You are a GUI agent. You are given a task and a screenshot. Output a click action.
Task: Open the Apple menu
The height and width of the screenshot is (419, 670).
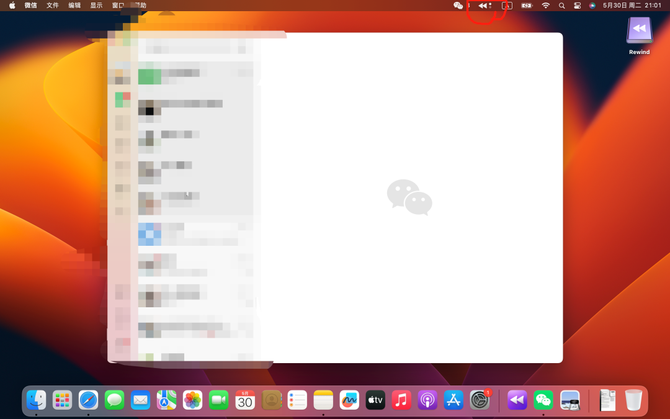click(12, 6)
